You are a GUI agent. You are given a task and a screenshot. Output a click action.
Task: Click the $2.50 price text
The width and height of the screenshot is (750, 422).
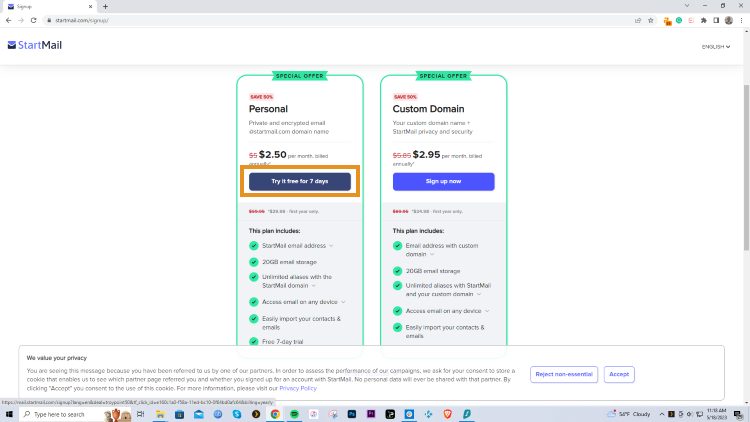[x=273, y=155]
